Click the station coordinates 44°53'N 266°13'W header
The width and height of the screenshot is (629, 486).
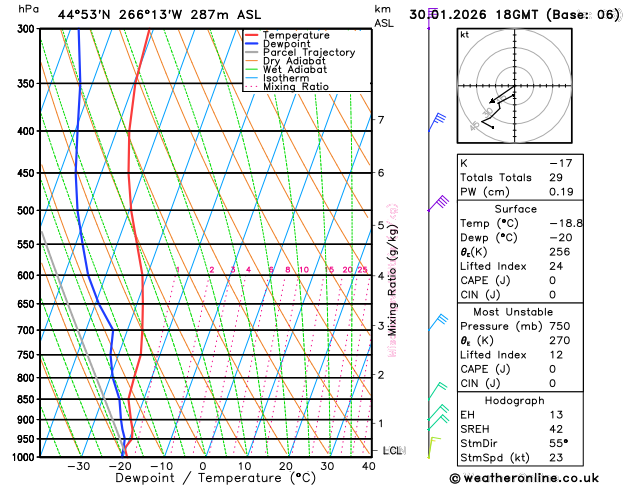(159, 15)
